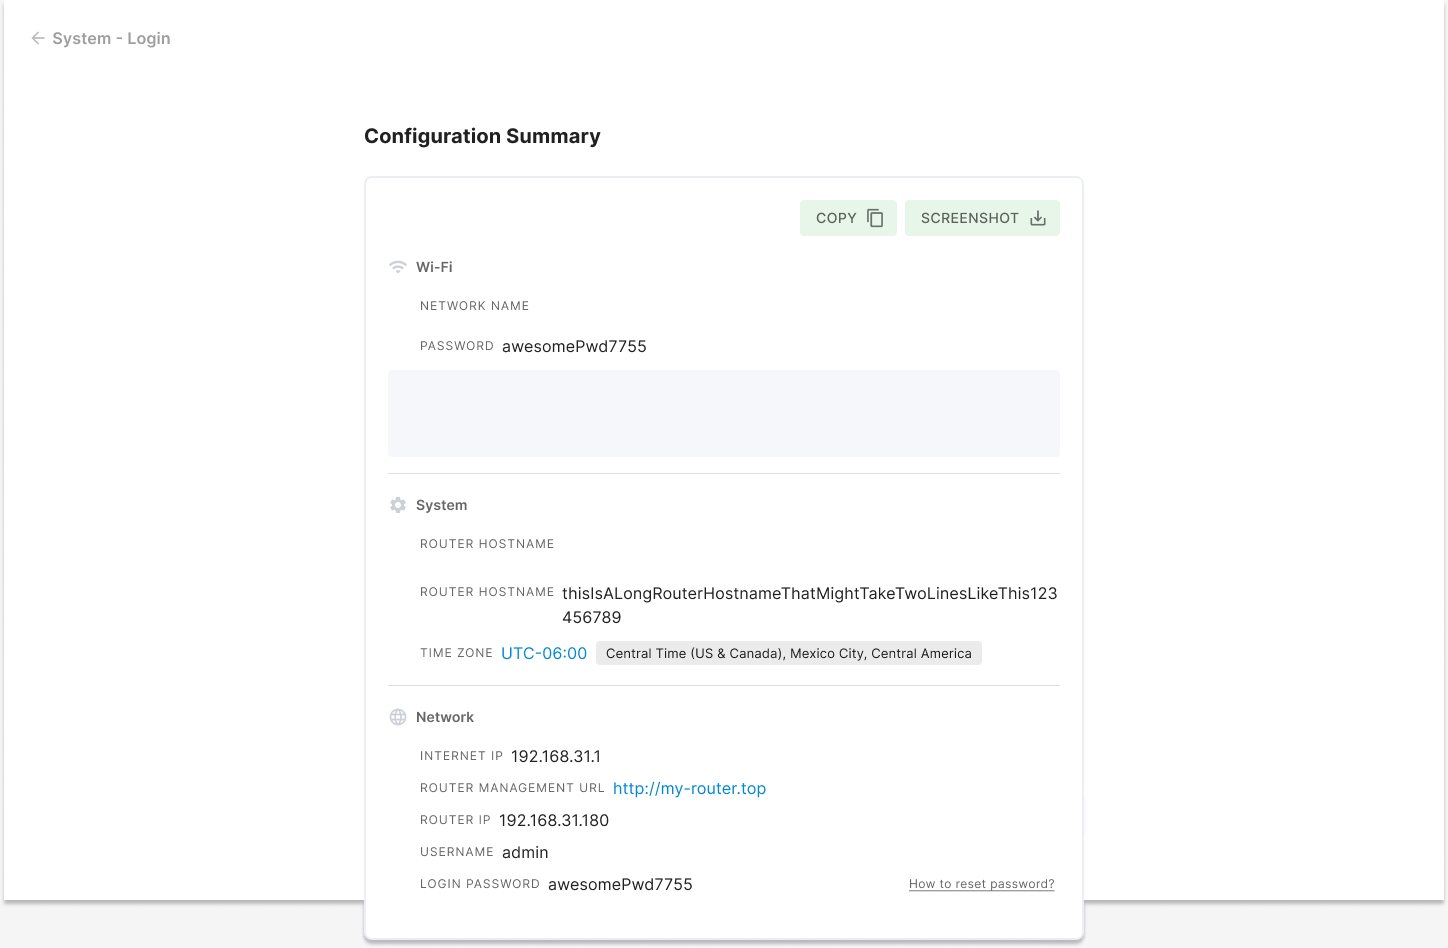Click the Internet IP 192.168.31.1
This screenshot has width=1448, height=948.
tap(556, 756)
